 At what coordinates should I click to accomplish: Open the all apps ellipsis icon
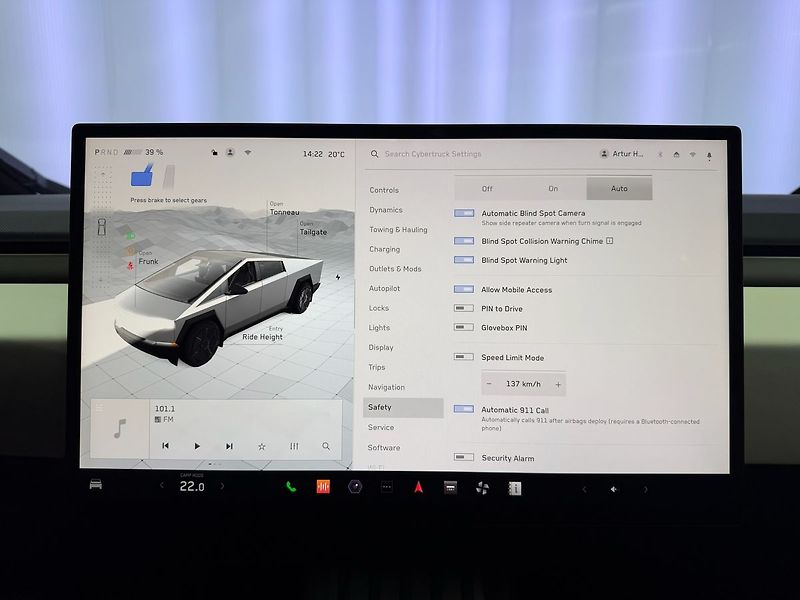tap(387, 487)
